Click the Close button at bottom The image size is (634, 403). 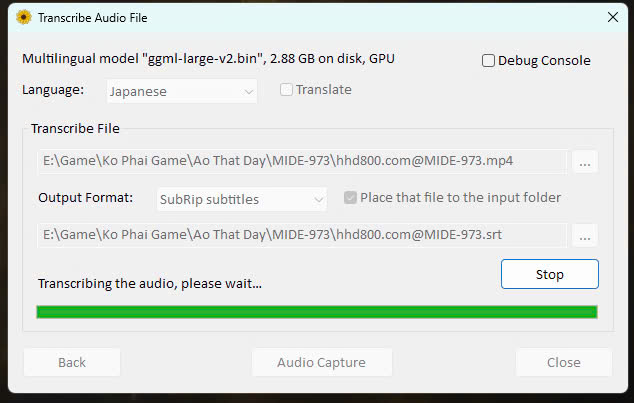coord(564,362)
